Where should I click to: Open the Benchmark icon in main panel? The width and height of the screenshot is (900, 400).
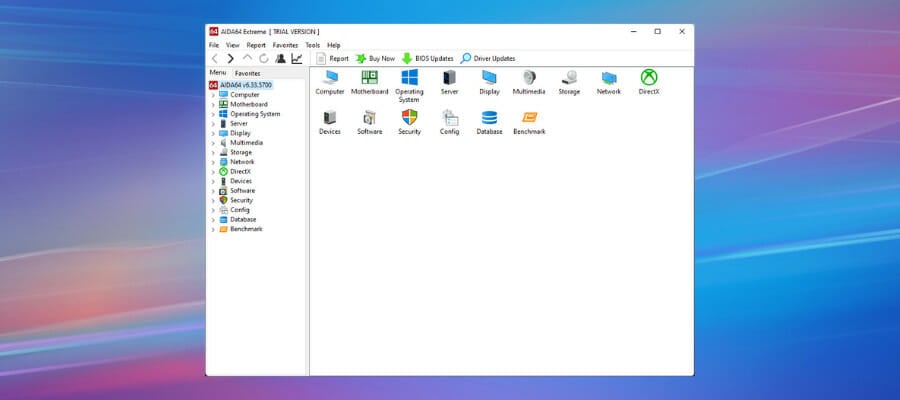(529, 118)
